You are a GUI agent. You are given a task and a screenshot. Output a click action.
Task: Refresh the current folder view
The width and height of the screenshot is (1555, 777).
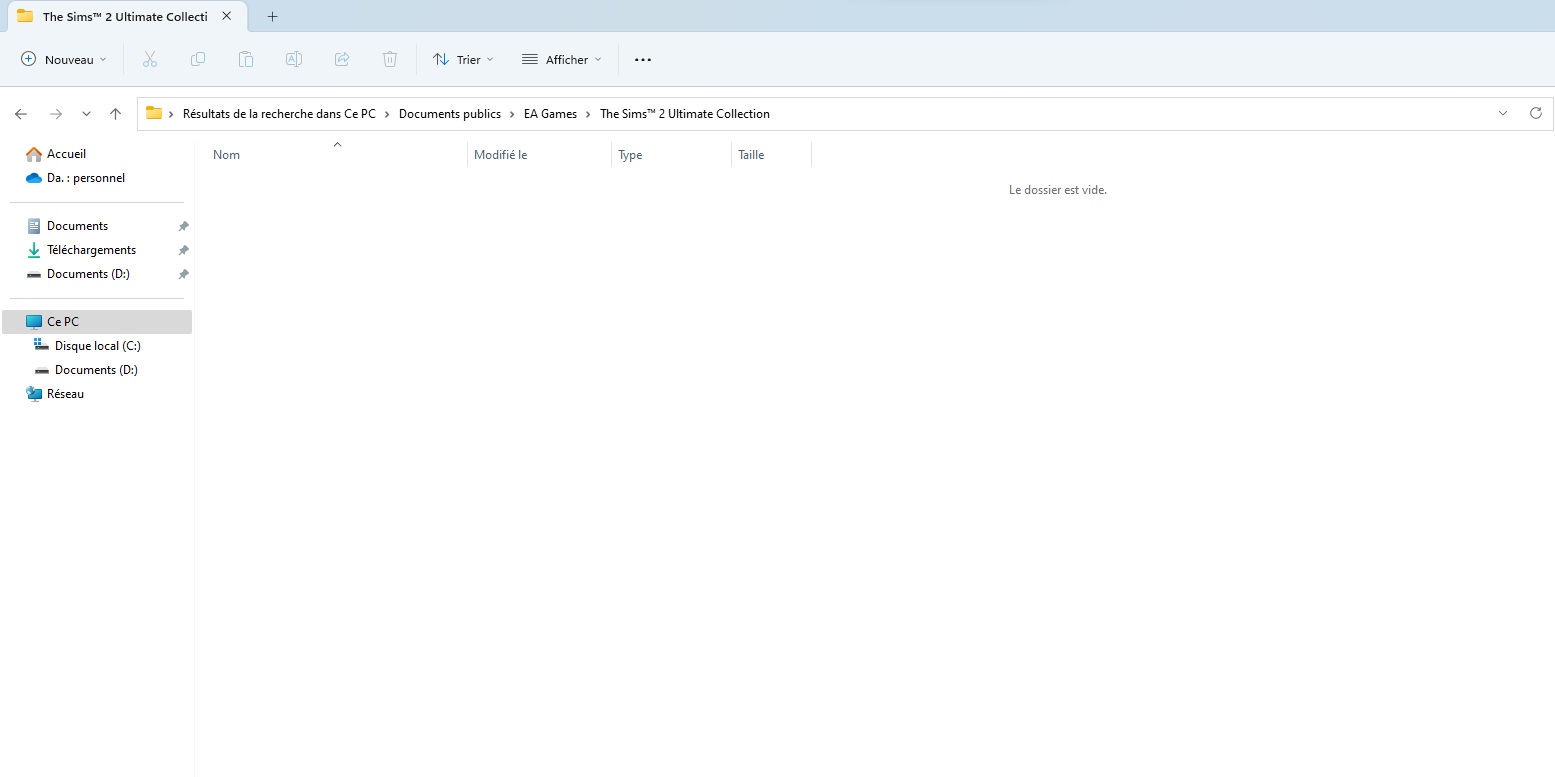[1536, 114]
